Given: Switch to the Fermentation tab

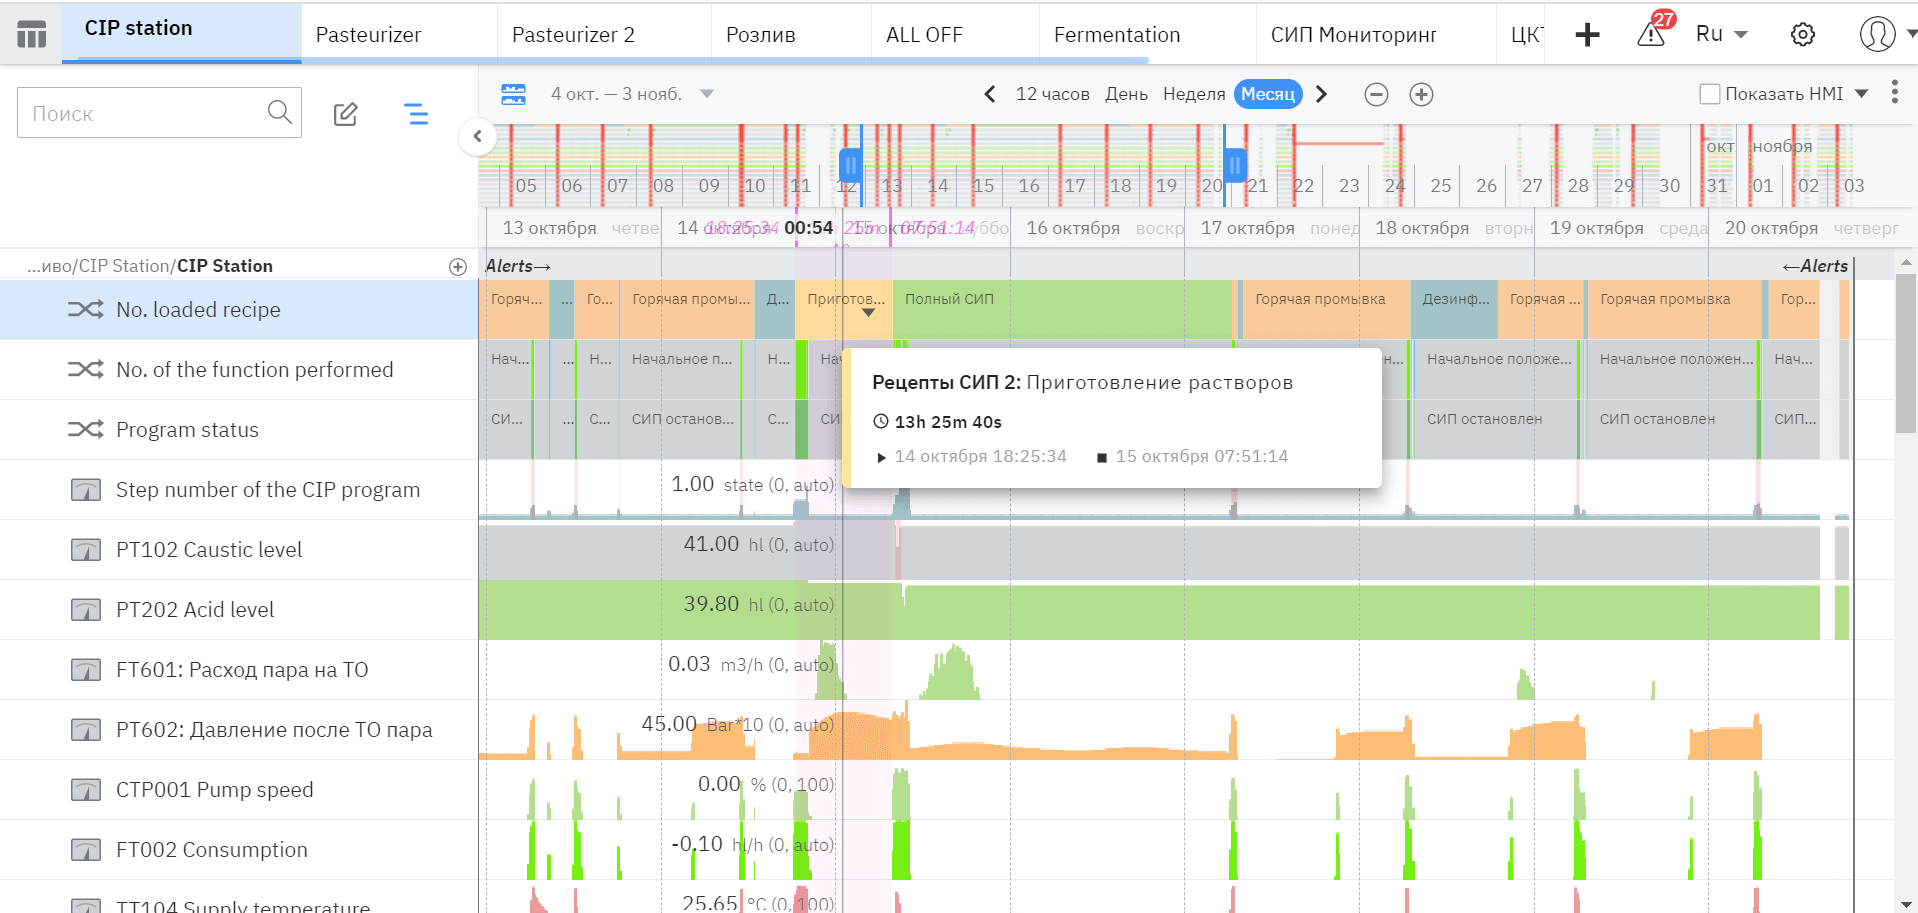Looking at the screenshot, I should (1116, 35).
